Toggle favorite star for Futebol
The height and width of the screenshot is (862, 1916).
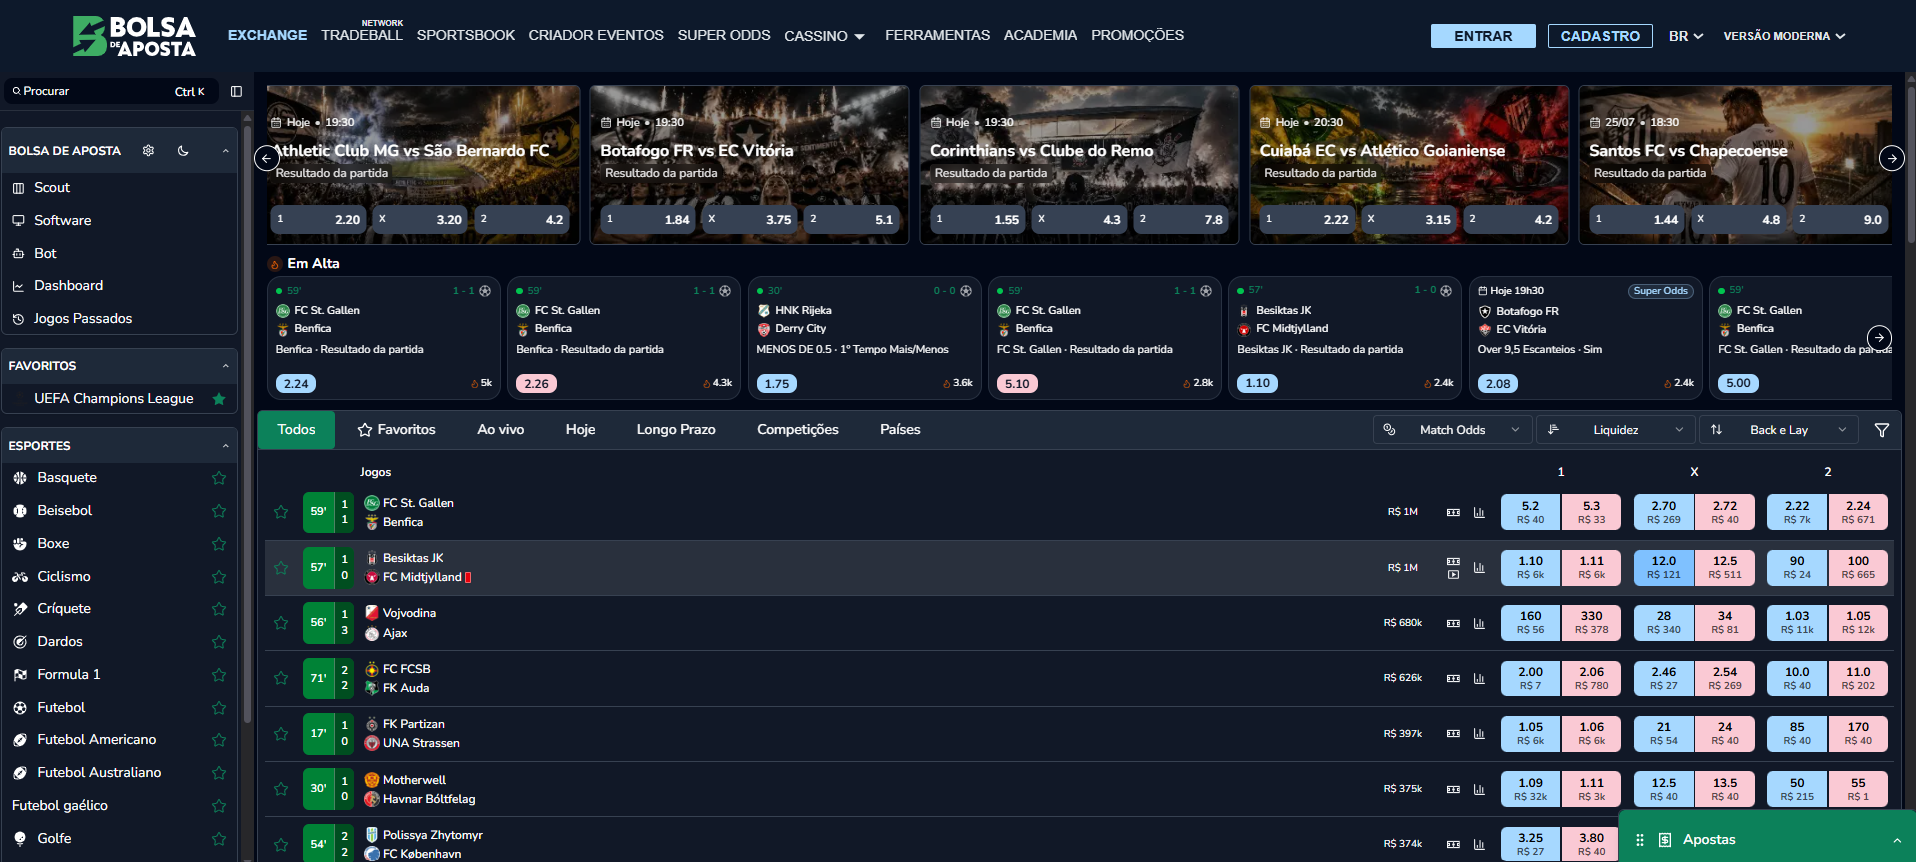click(x=219, y=708)
